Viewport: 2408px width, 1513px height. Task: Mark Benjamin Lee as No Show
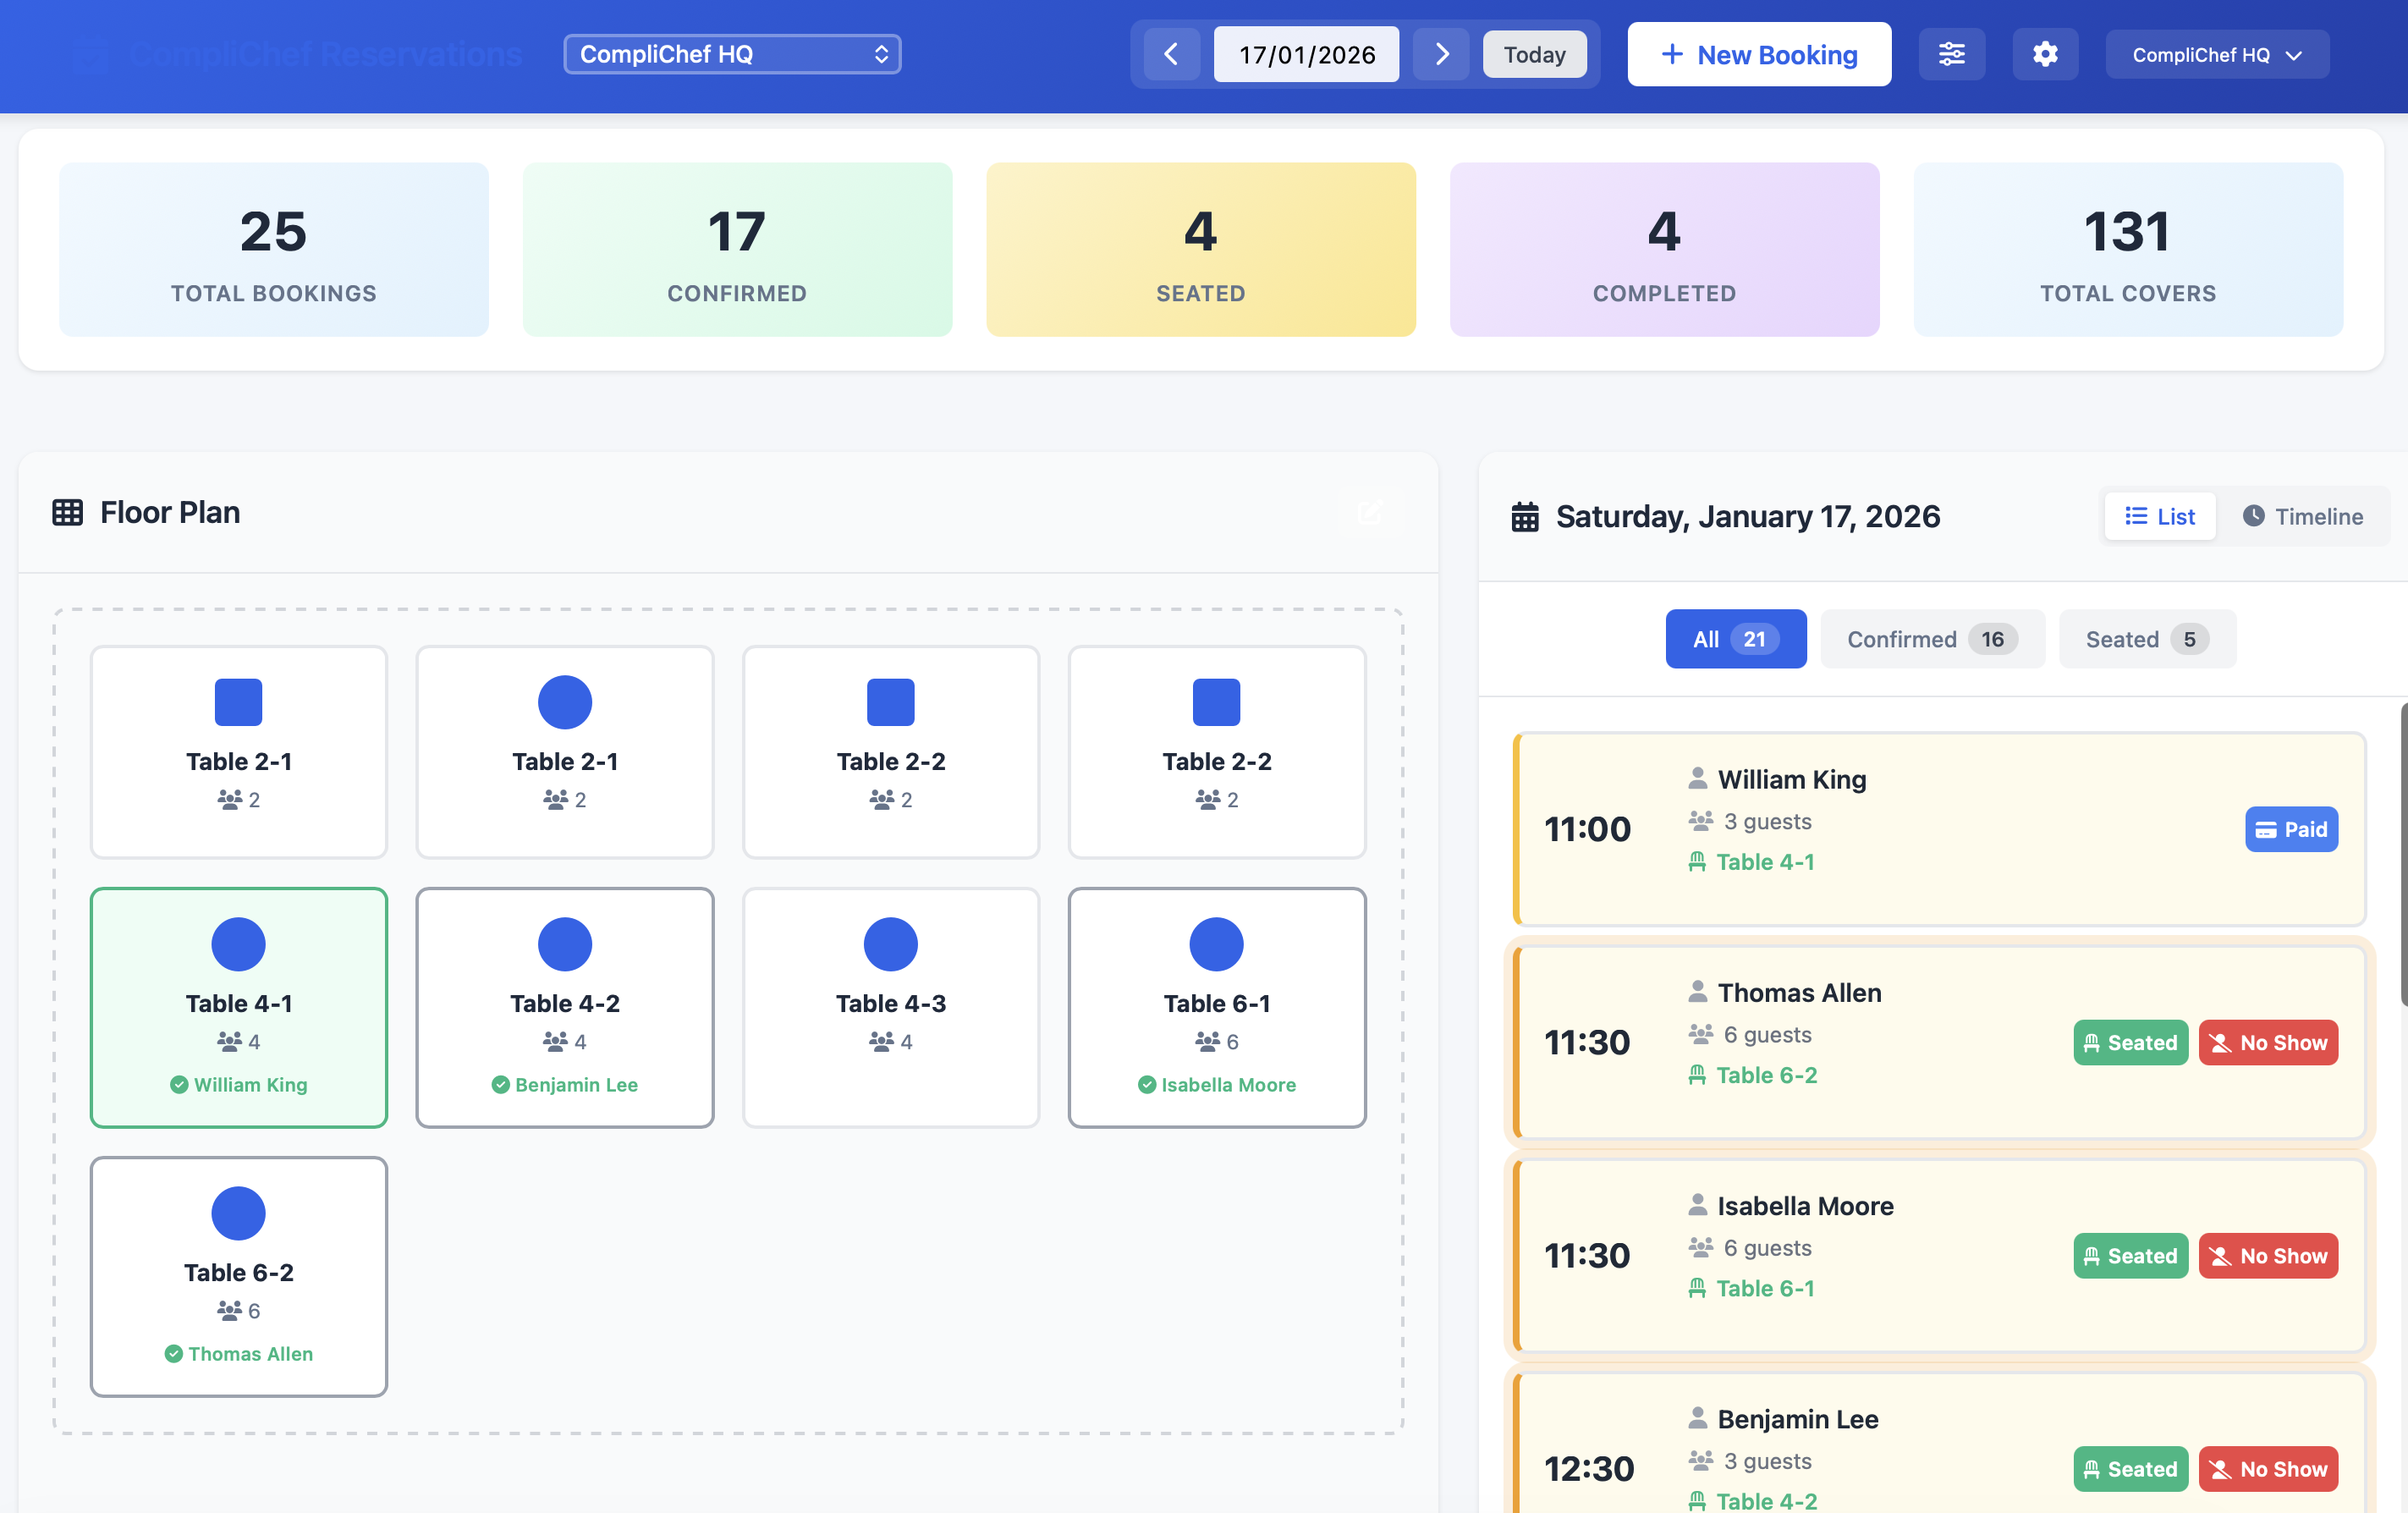[2268, 1469]
